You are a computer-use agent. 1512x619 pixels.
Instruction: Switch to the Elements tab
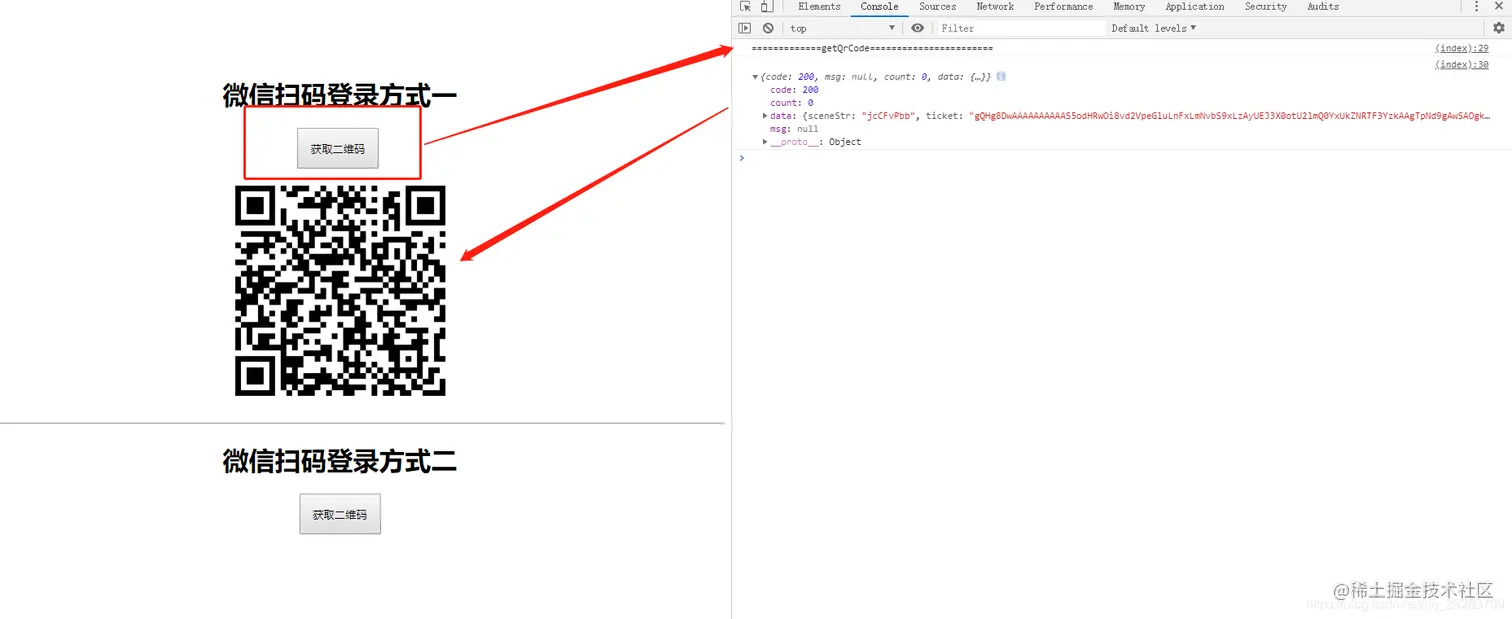pos(819,7)
